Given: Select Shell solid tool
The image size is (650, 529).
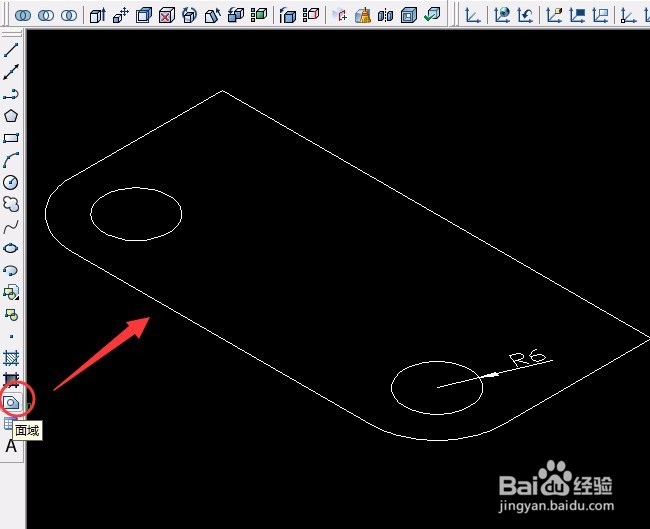Looking at the screenshot, I should pos(409,15).
